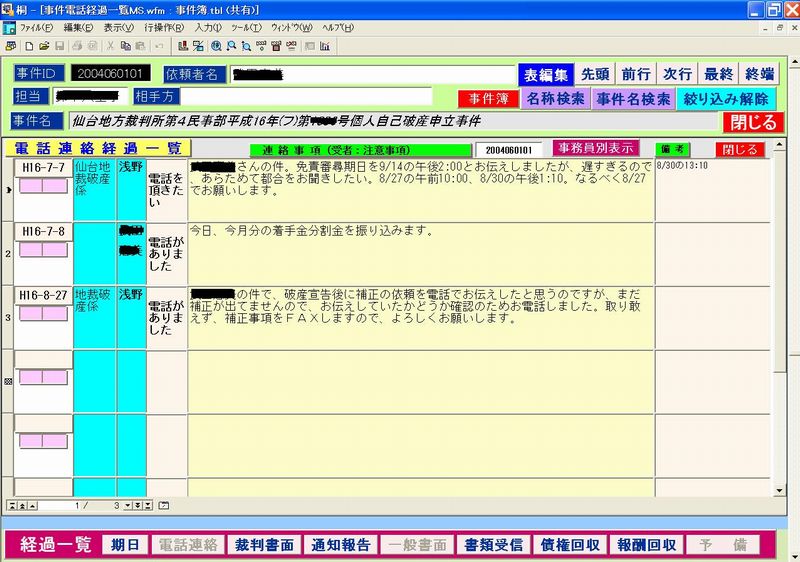Select the H16-8-27 date cell
This screenshot has height=562, width=800.
tap(43, 295)
